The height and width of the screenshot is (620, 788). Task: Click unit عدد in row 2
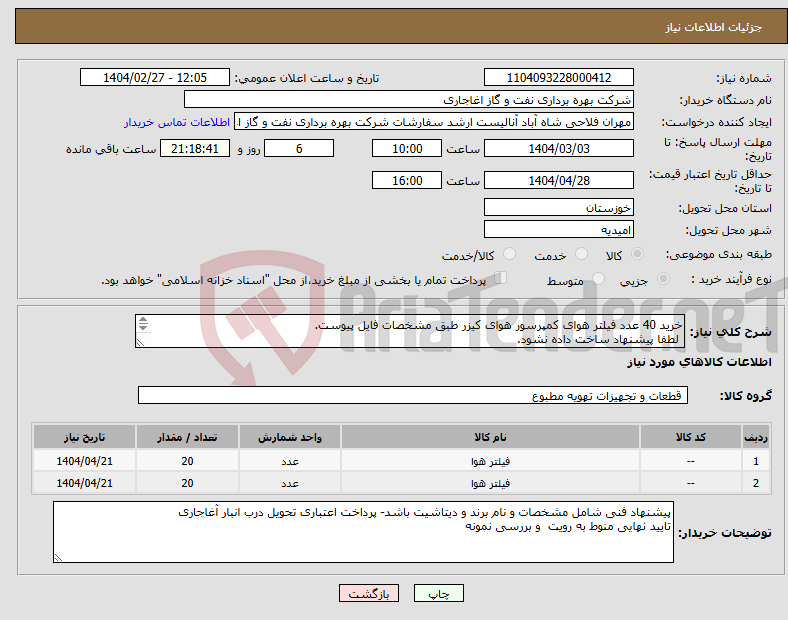[x=290, y=483]
